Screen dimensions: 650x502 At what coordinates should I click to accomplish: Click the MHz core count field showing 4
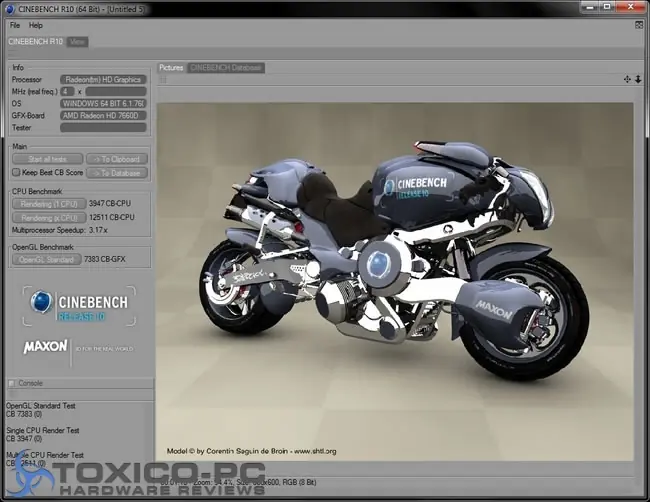tap(67, 92)
